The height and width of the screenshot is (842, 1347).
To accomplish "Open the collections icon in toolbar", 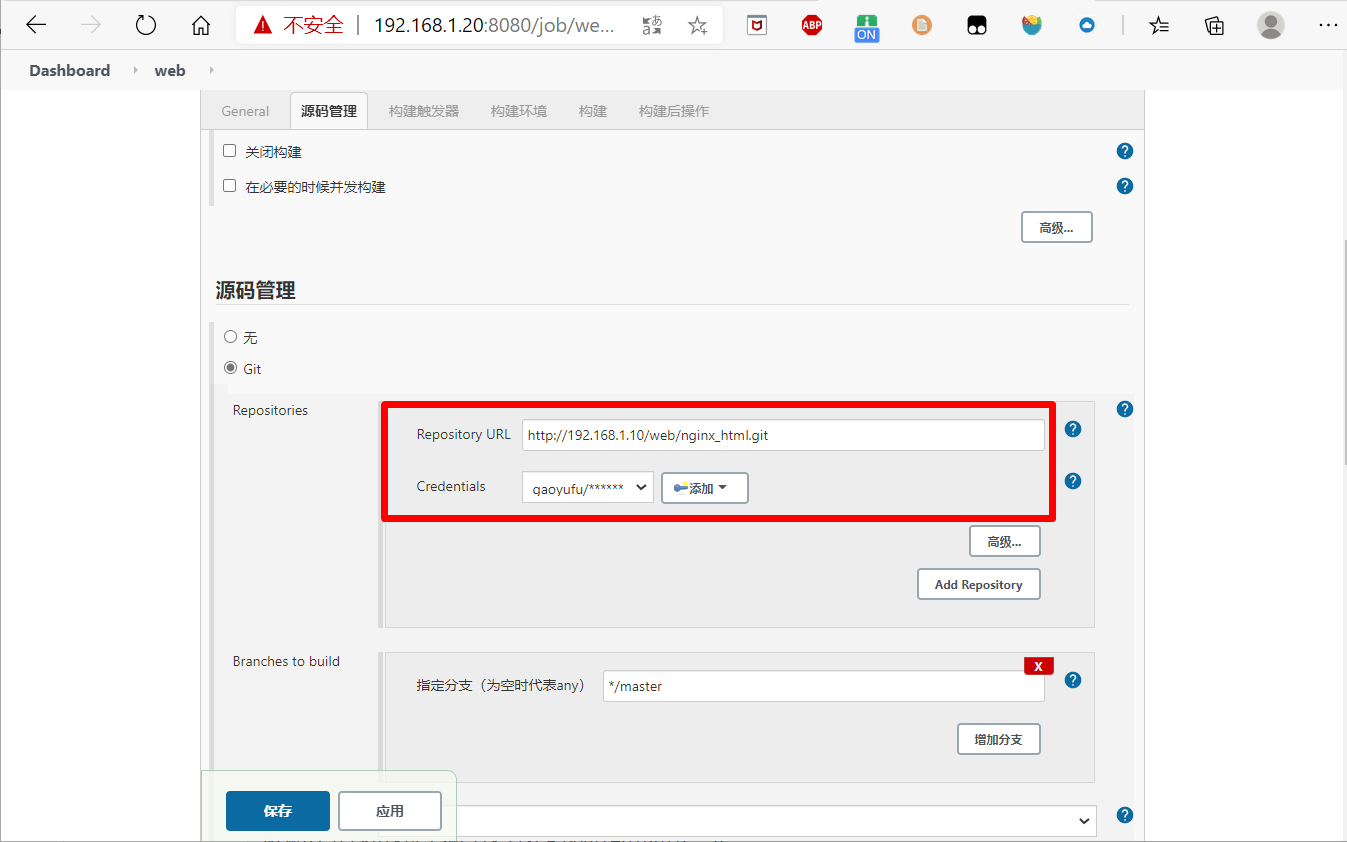I will [1214, 25].
